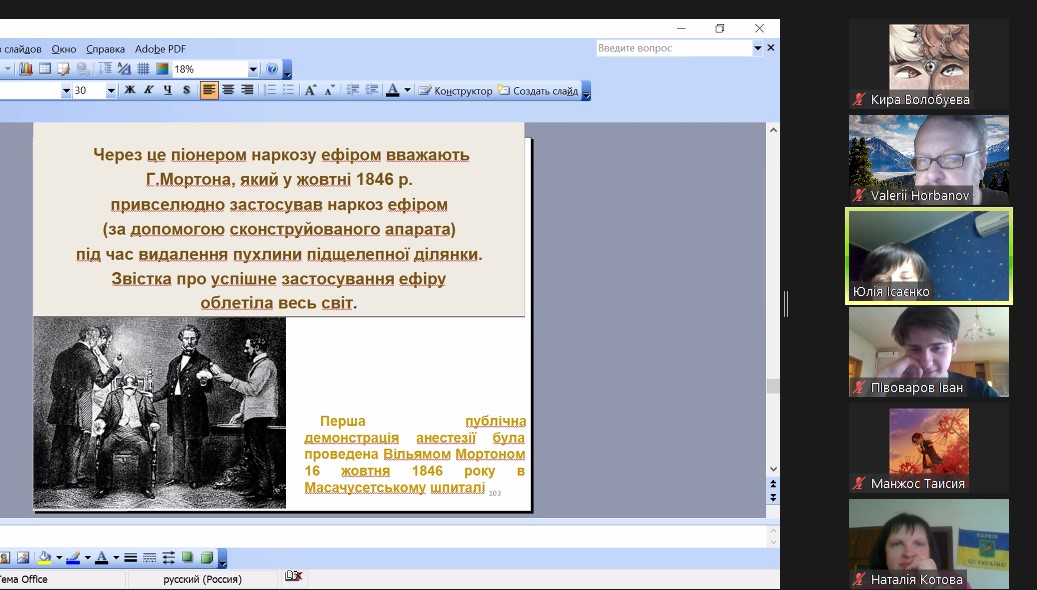Open fill color dropdown arrow
This screenshot has width=1037, height=590.
(59, 558)
